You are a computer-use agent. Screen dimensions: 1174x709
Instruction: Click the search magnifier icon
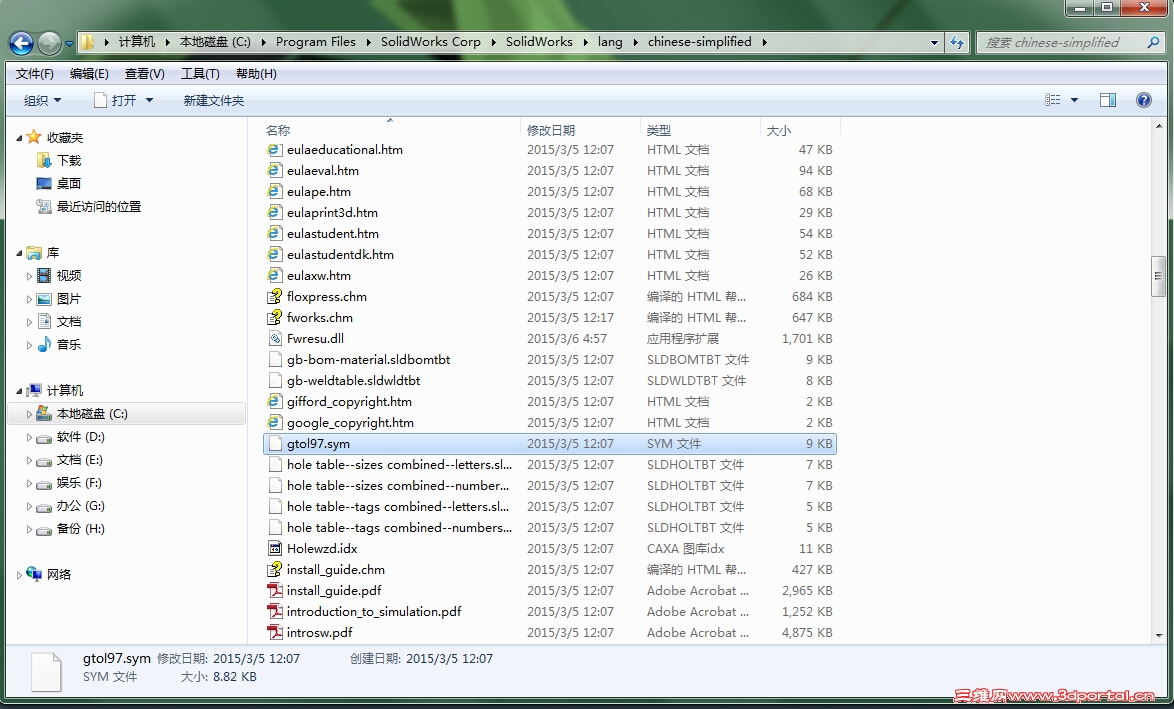(x=1153, y=43)
